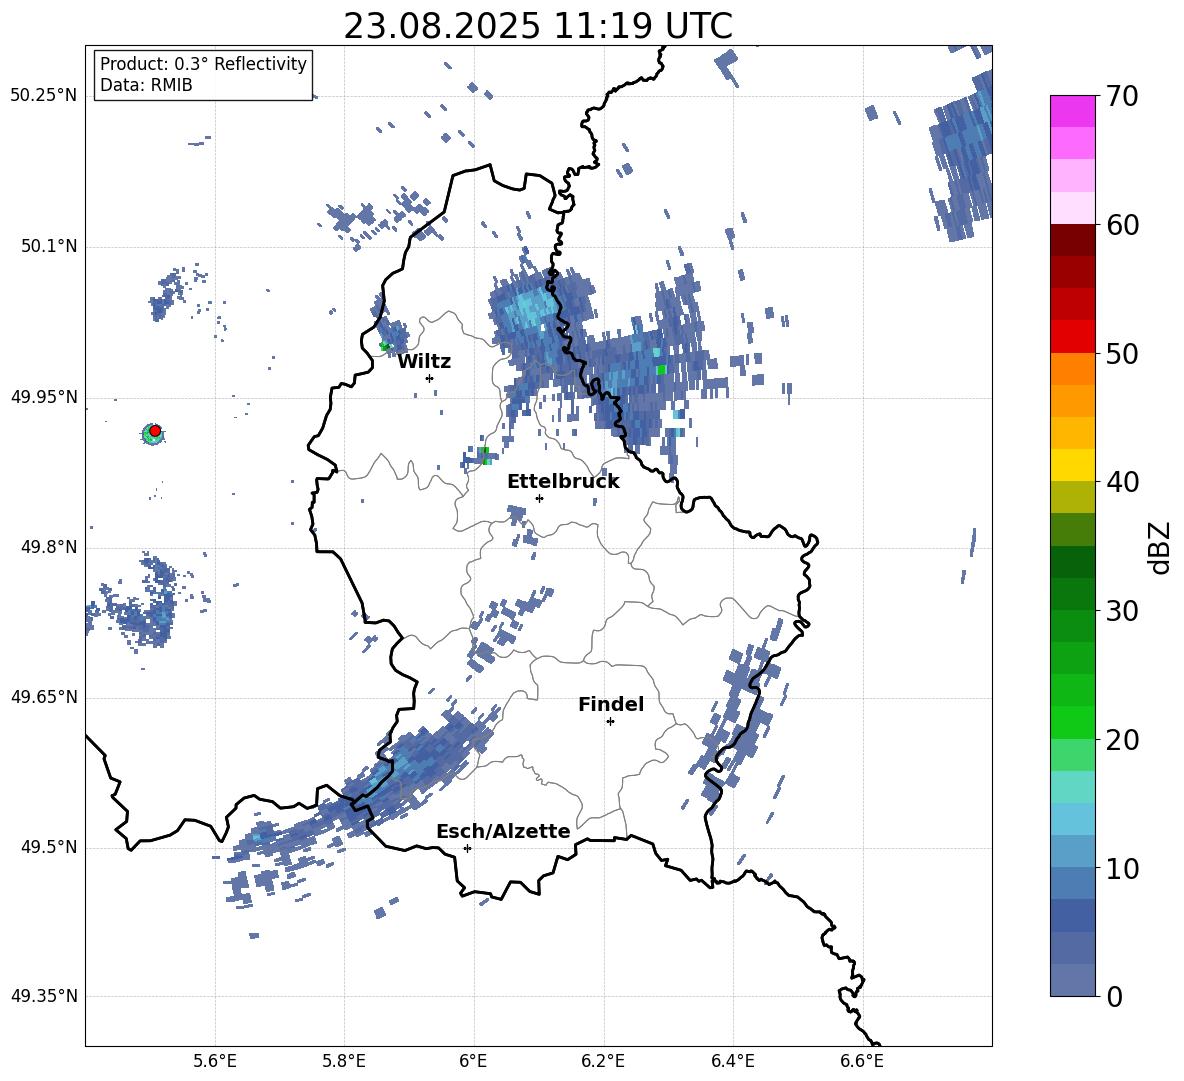
Task: Click the 6.4°E longitude label
Action: [x=732, y=1061]
